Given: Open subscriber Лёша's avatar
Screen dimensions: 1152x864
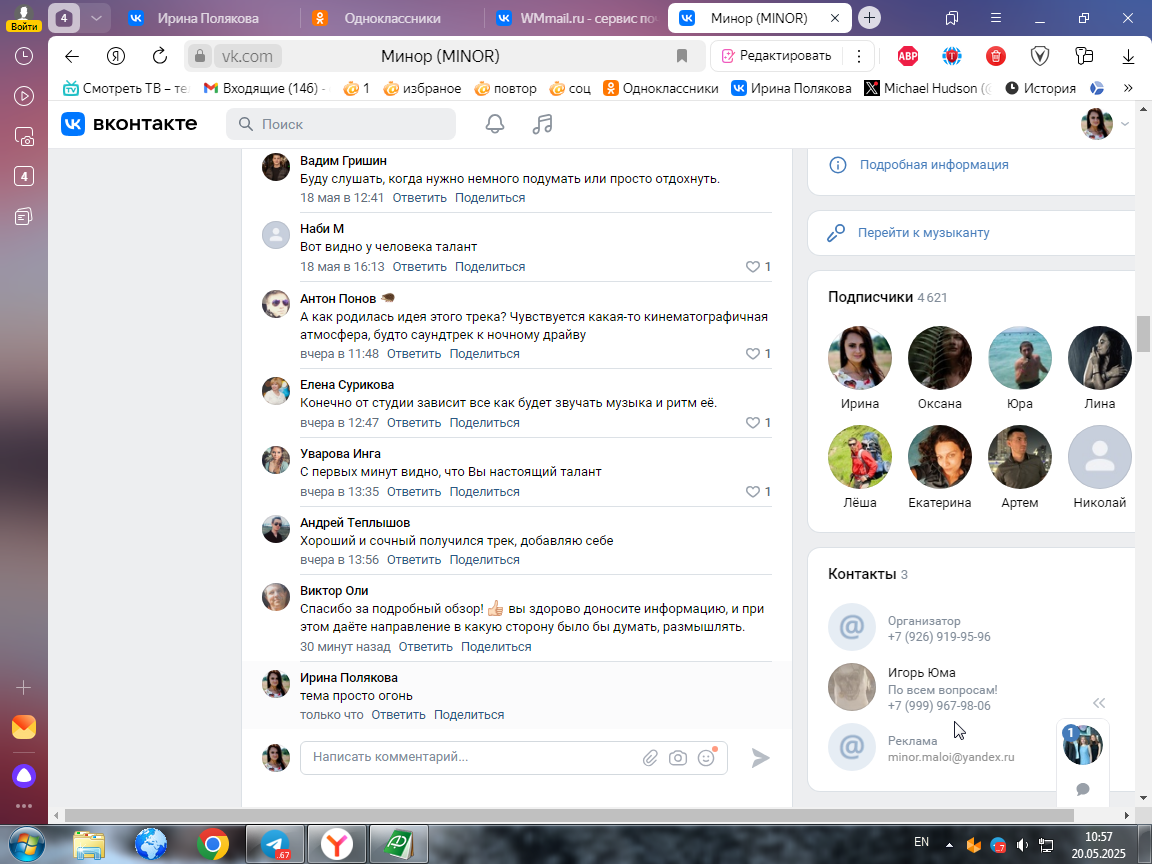Looking at the screenshot, I should (860, 457).
